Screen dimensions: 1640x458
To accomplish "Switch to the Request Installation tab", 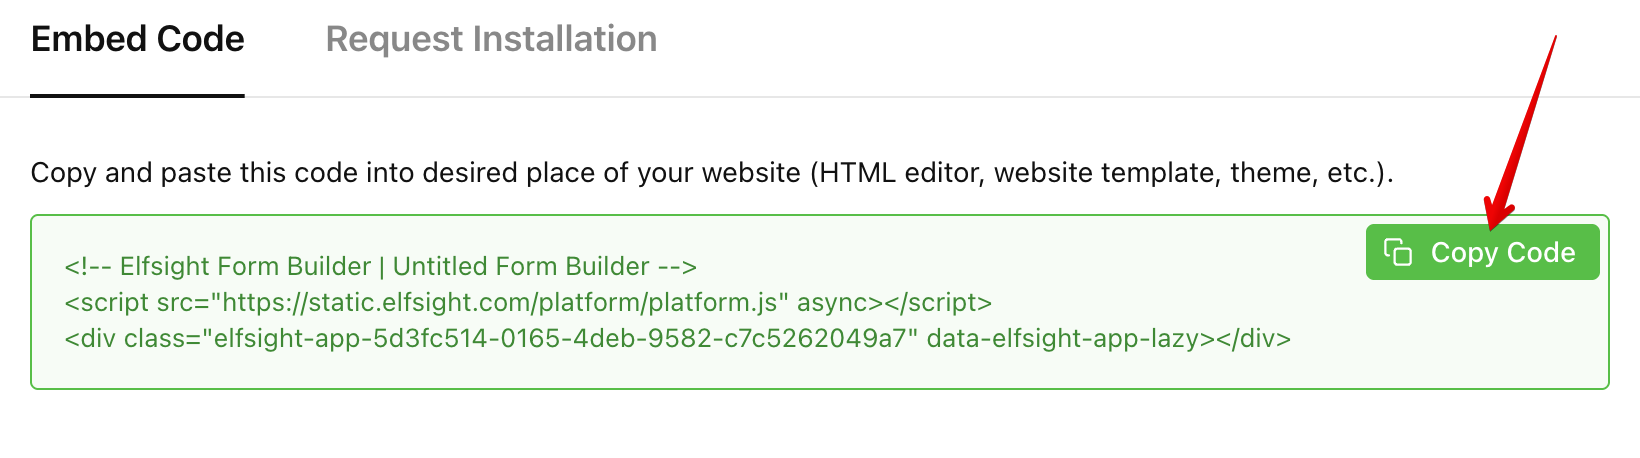I will (491, 39).
